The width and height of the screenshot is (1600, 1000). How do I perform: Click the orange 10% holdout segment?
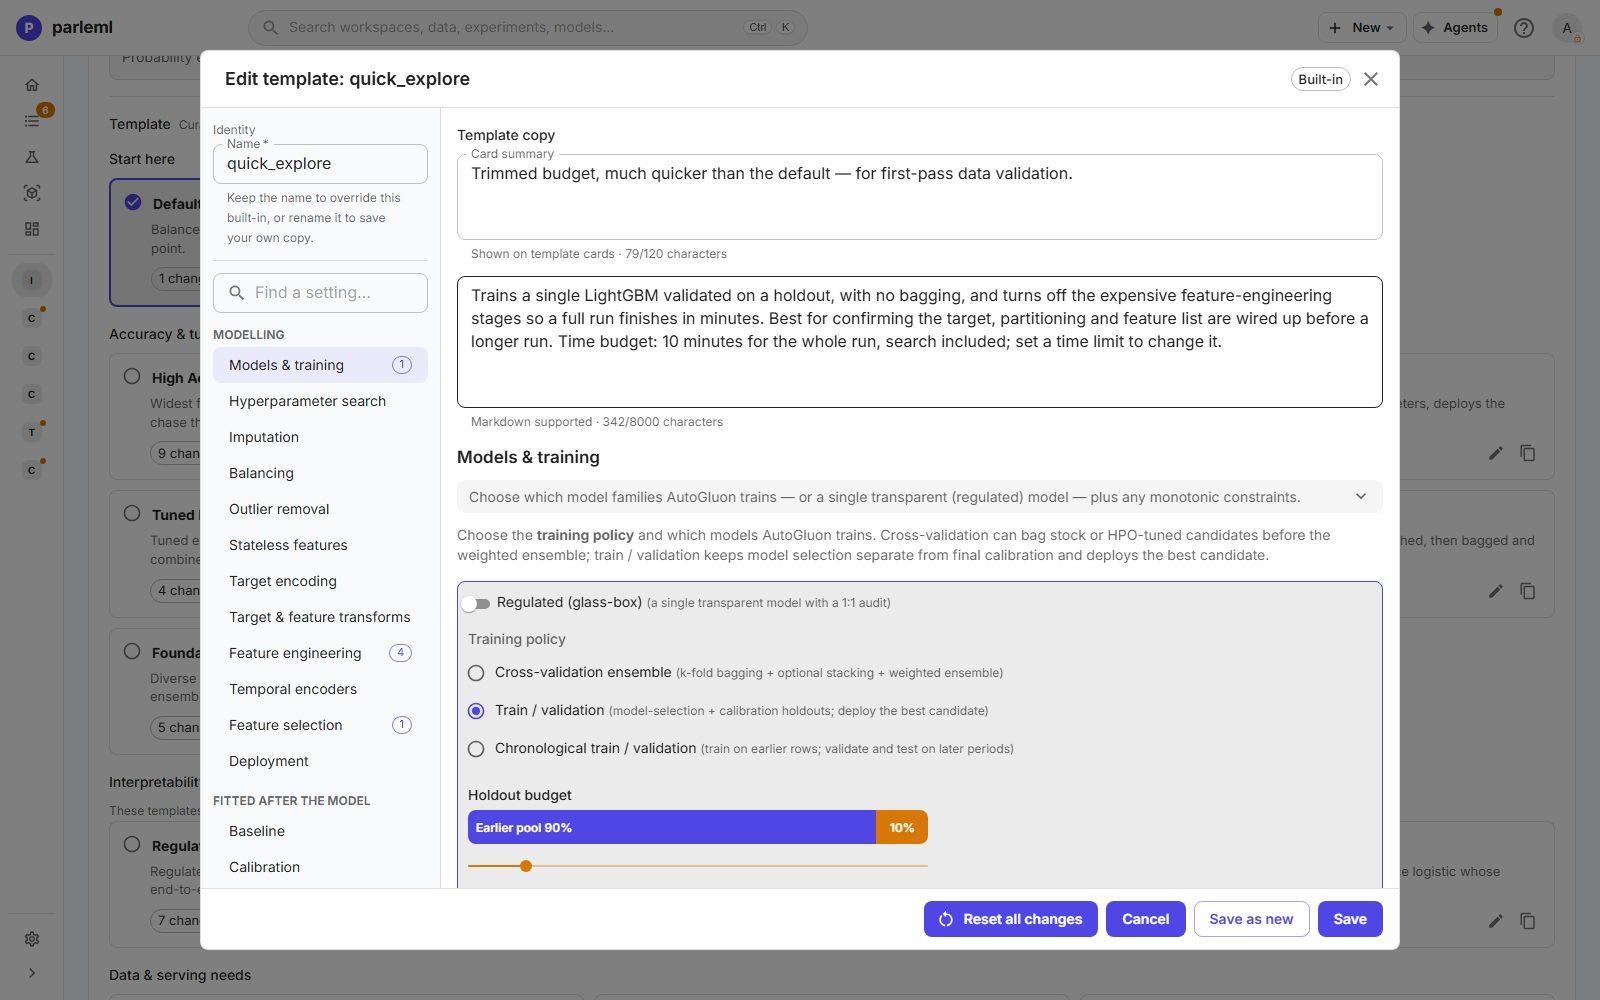tap(902, 828)
